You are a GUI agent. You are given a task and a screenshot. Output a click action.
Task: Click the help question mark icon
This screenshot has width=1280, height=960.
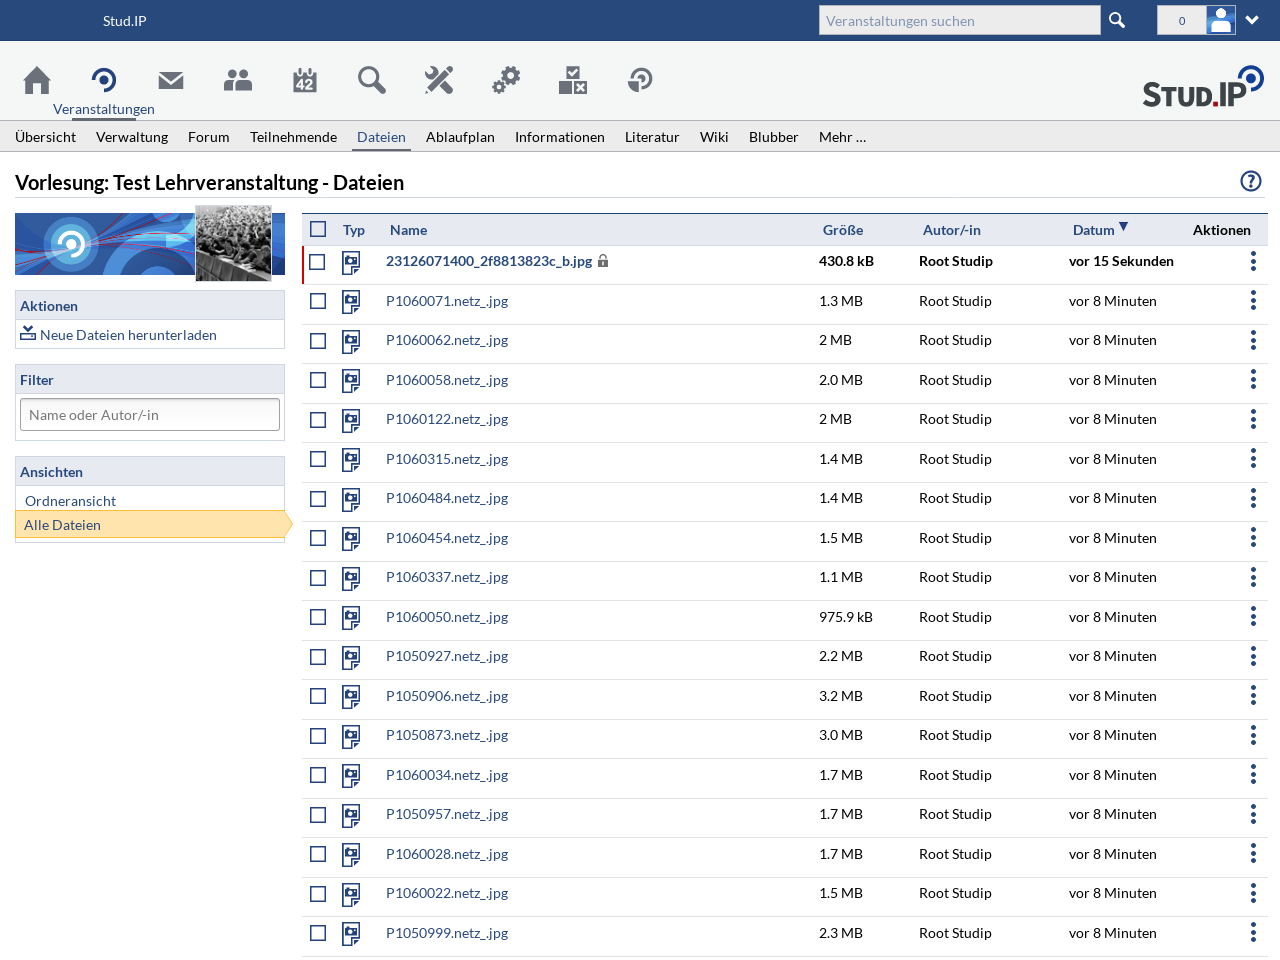1250,181
